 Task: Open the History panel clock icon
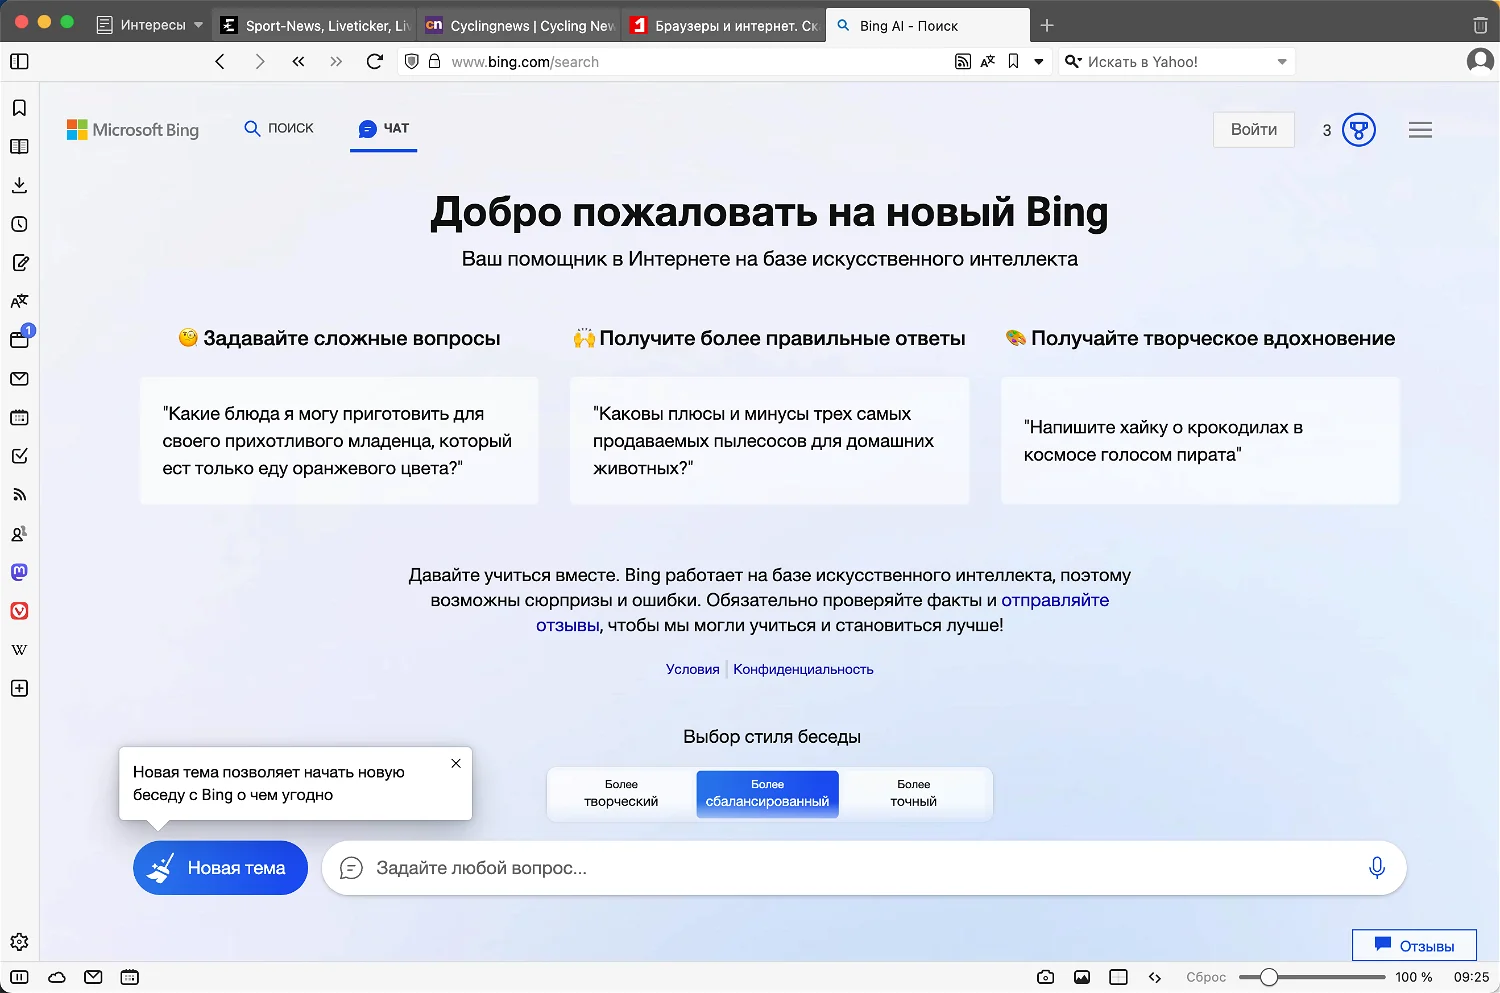tap(19, 224)
